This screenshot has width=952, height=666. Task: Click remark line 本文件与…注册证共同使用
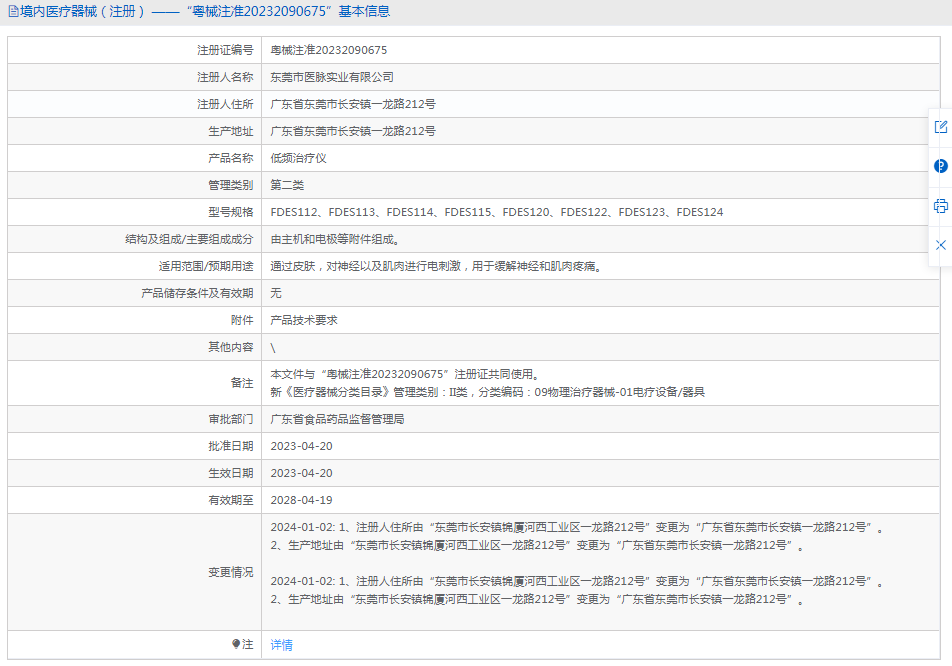405,374
